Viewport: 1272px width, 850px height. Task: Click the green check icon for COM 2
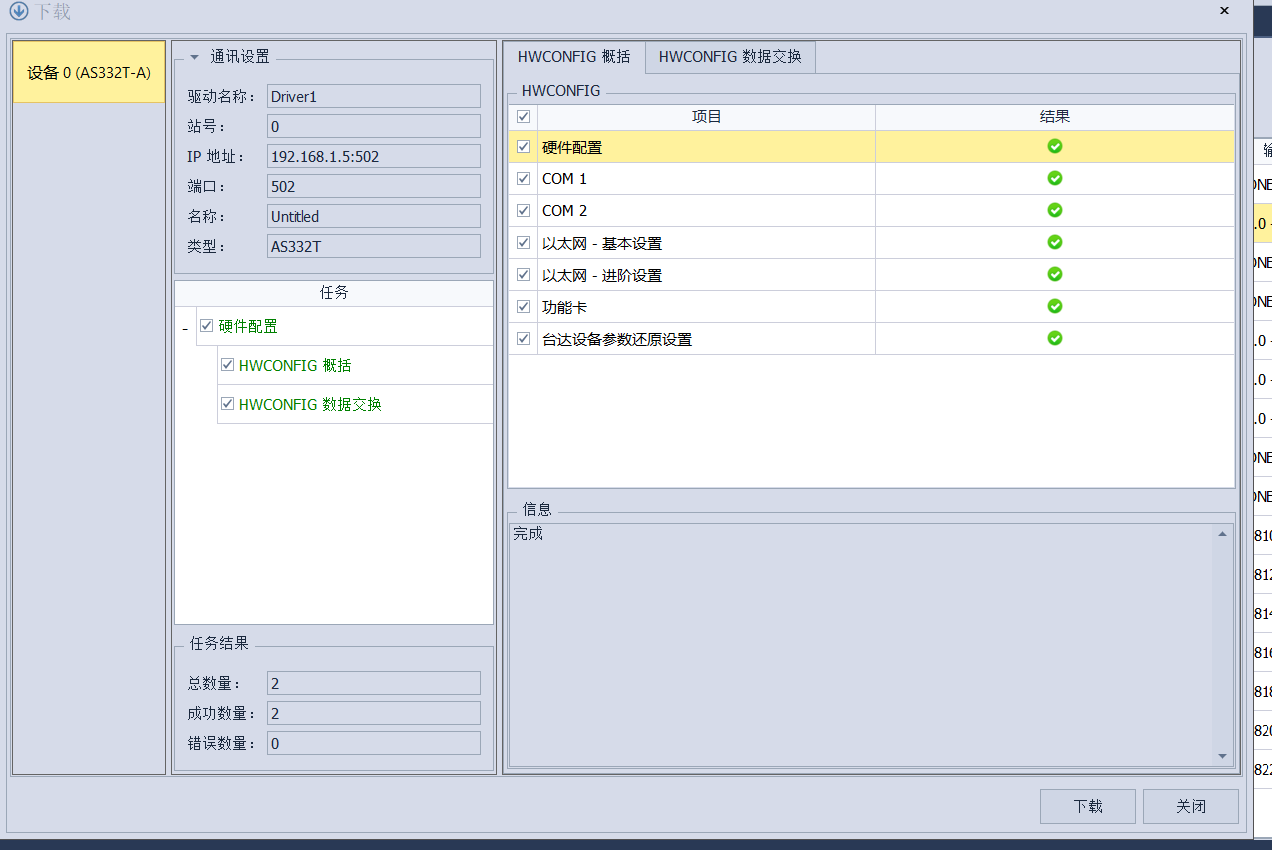click(1054, 210)
